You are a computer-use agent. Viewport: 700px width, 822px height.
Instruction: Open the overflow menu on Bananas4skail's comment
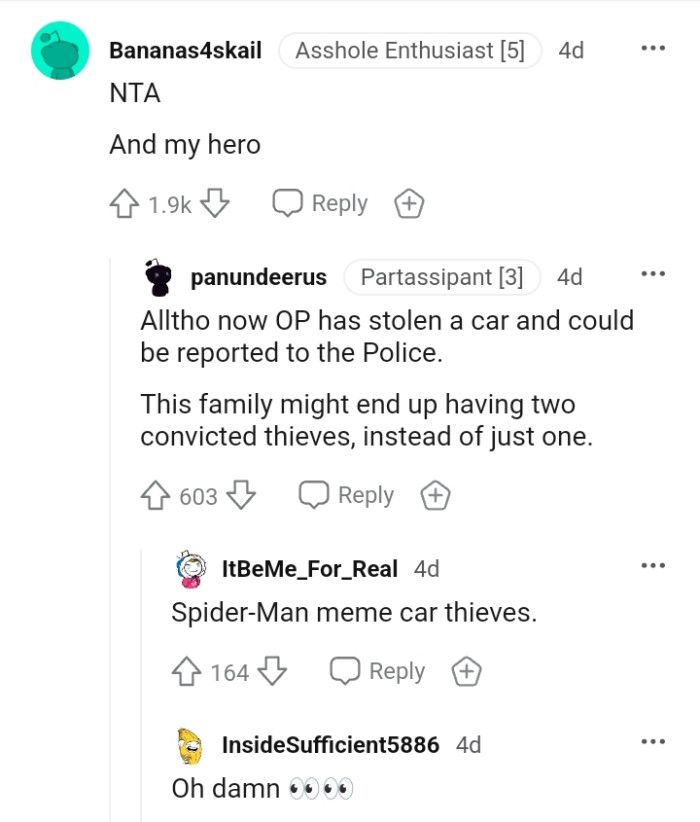[x=653, y=47]
